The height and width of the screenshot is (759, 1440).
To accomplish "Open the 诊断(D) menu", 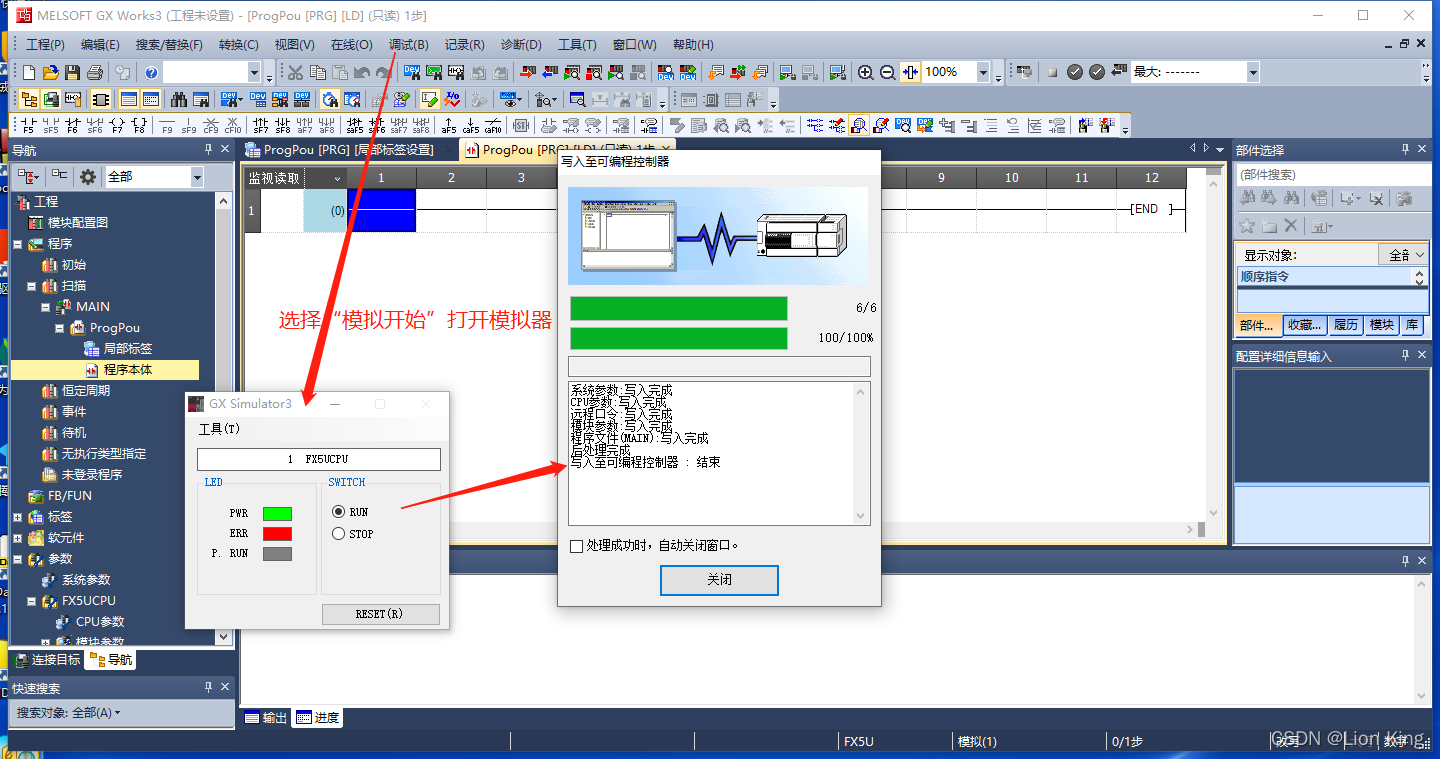I will (x=521, y=45).
